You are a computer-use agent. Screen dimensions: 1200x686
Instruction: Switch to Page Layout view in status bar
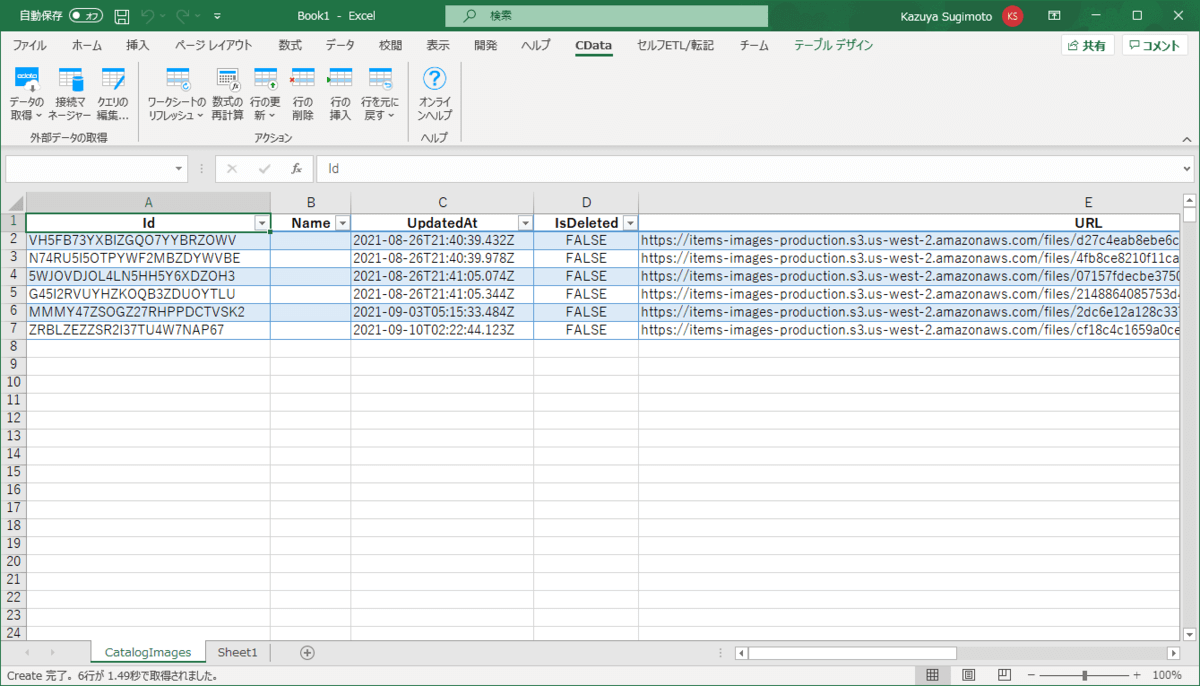point(969,675)
